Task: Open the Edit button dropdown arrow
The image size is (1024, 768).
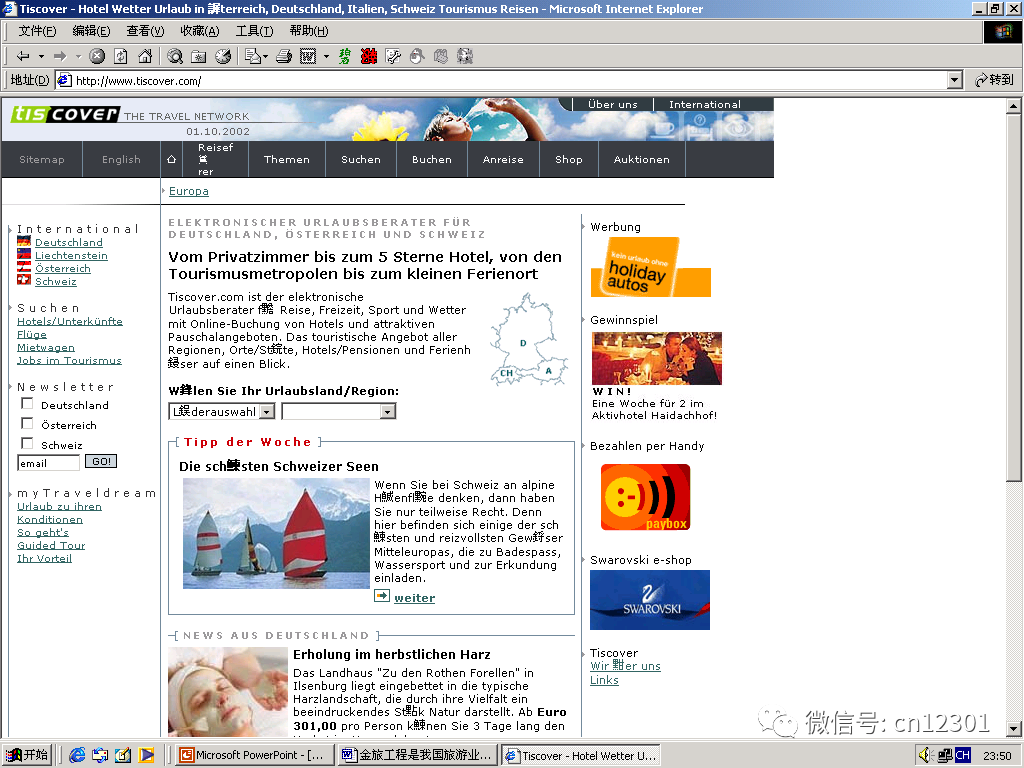Action: pos(326,57)
